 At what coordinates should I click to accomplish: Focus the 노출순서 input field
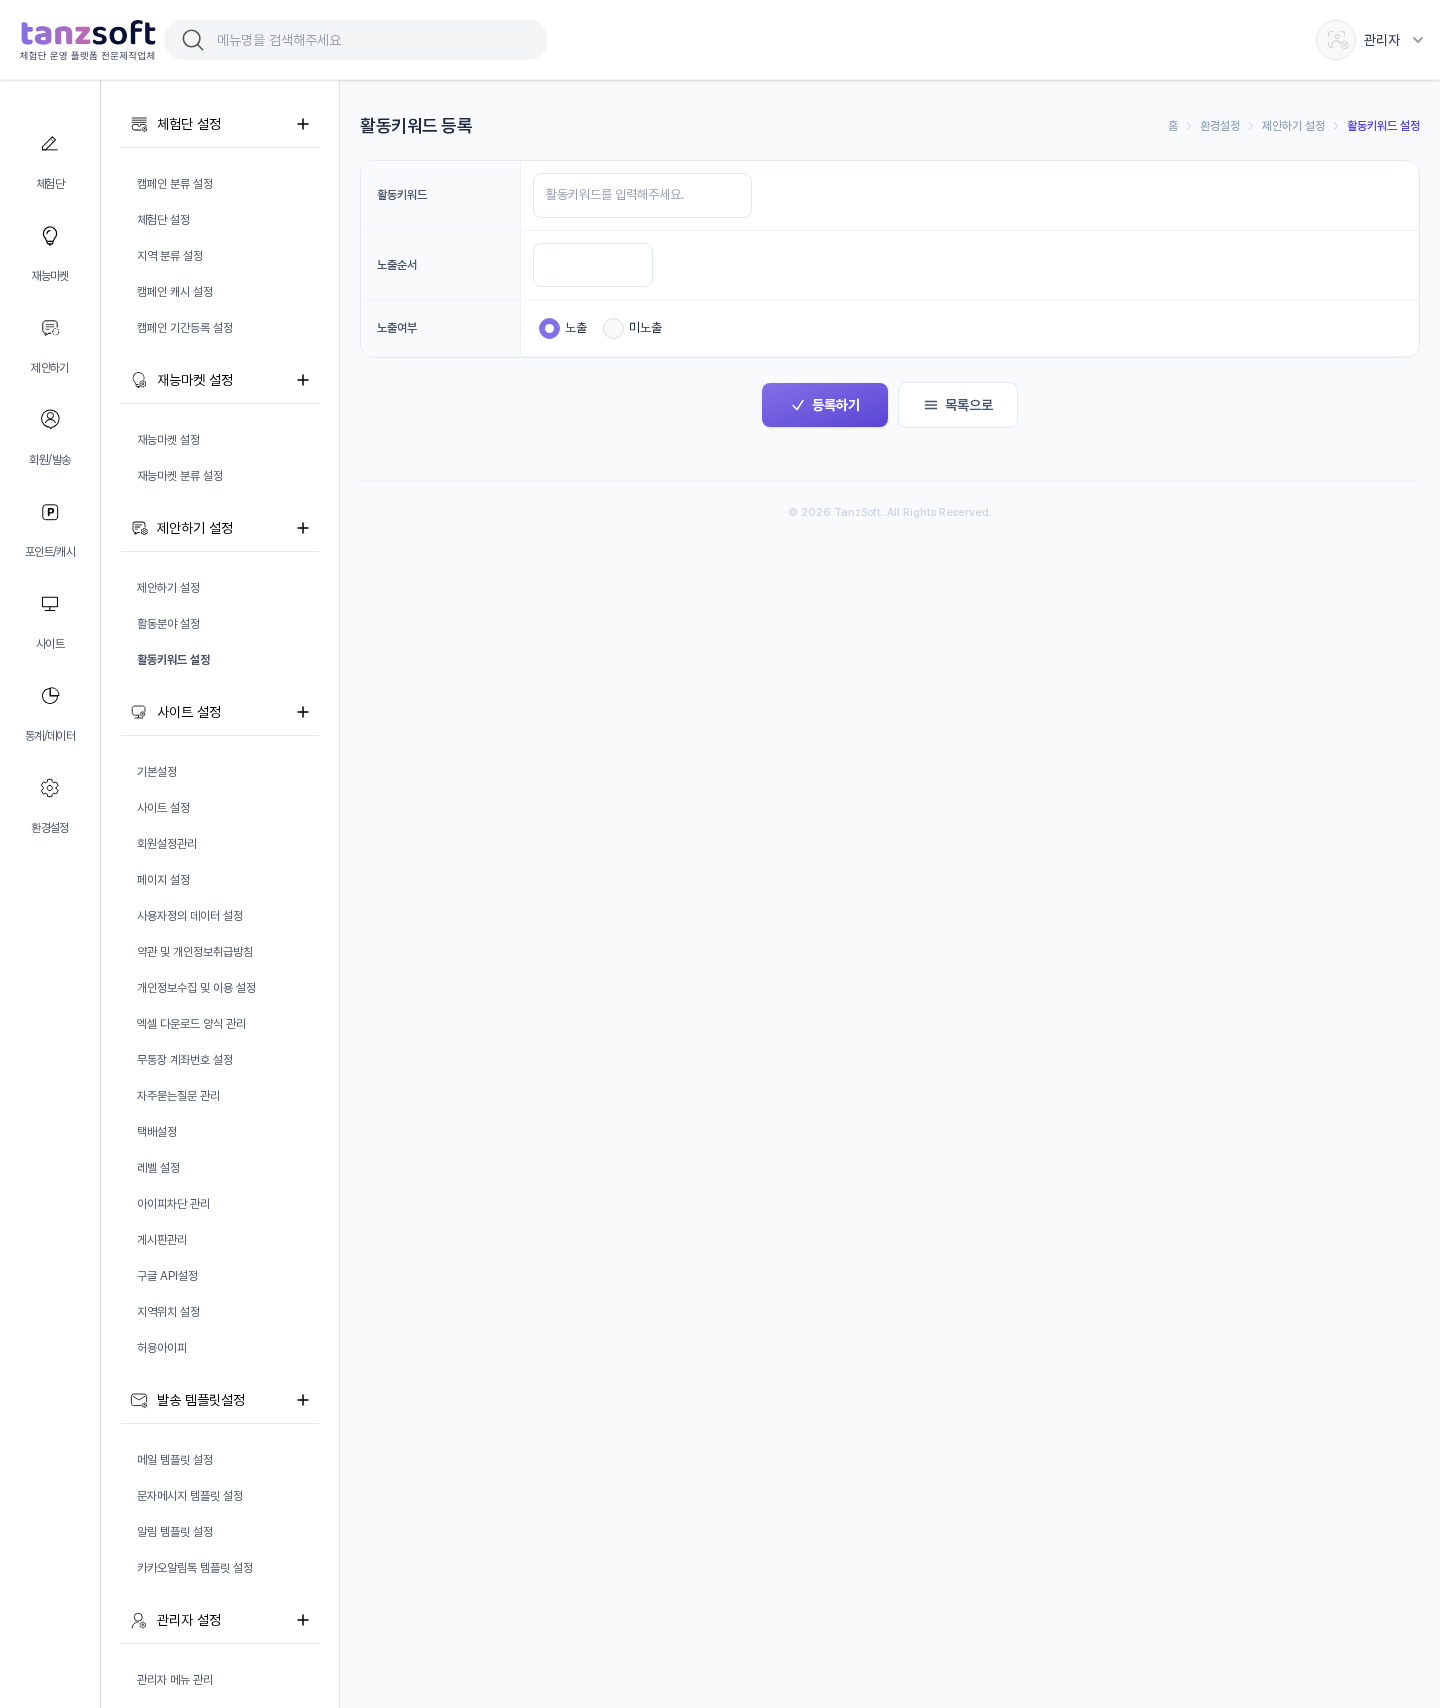(593, 265)
